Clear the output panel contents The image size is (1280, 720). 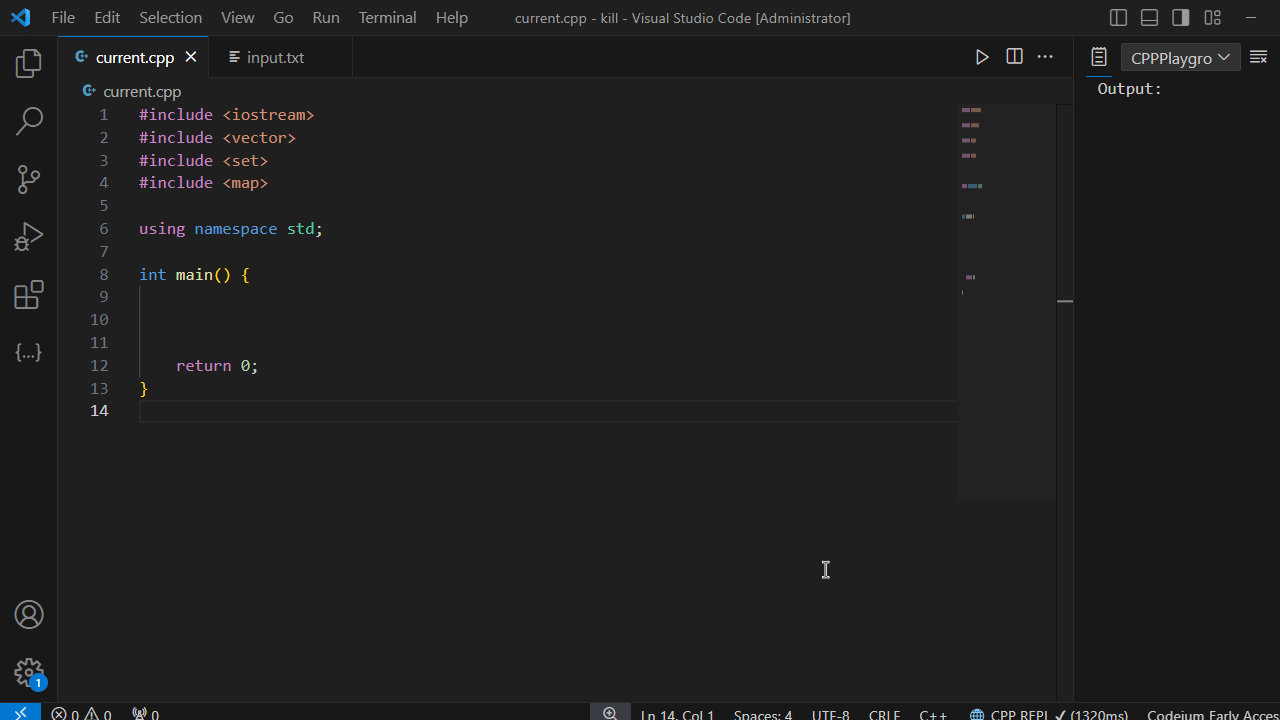tap(1258, 57)
